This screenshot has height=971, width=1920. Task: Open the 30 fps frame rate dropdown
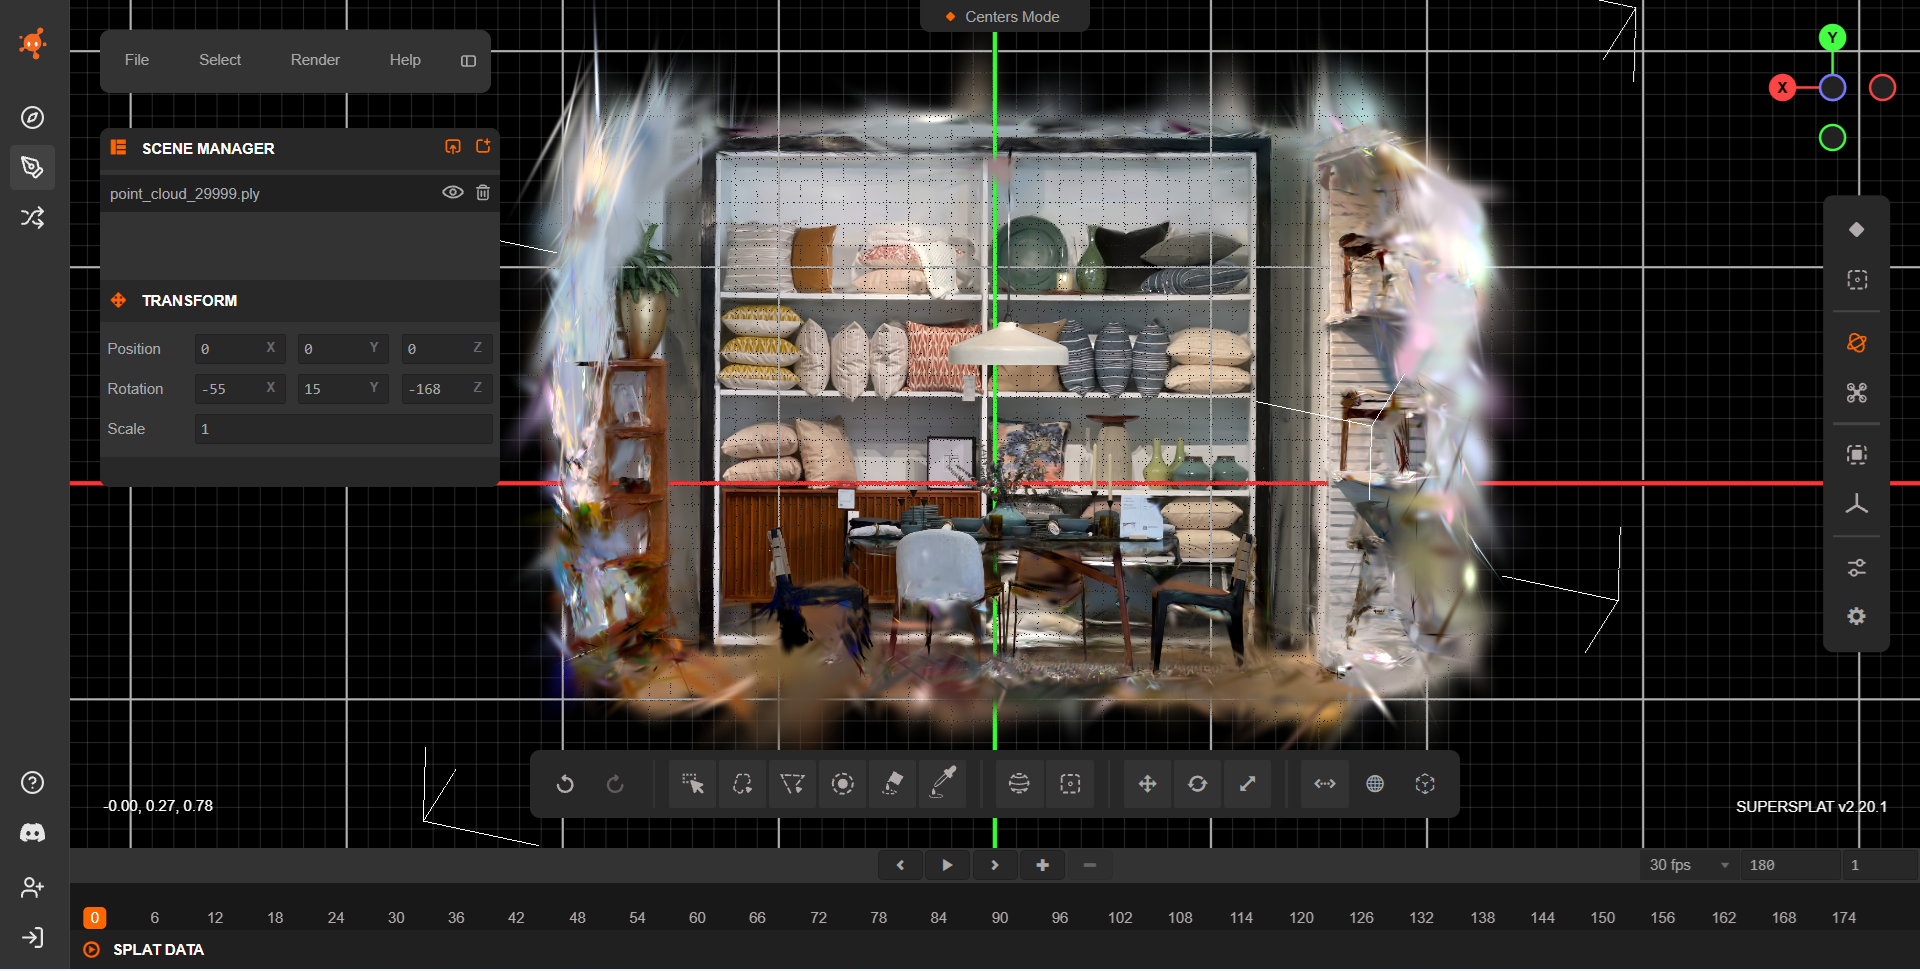(1688, 865)
